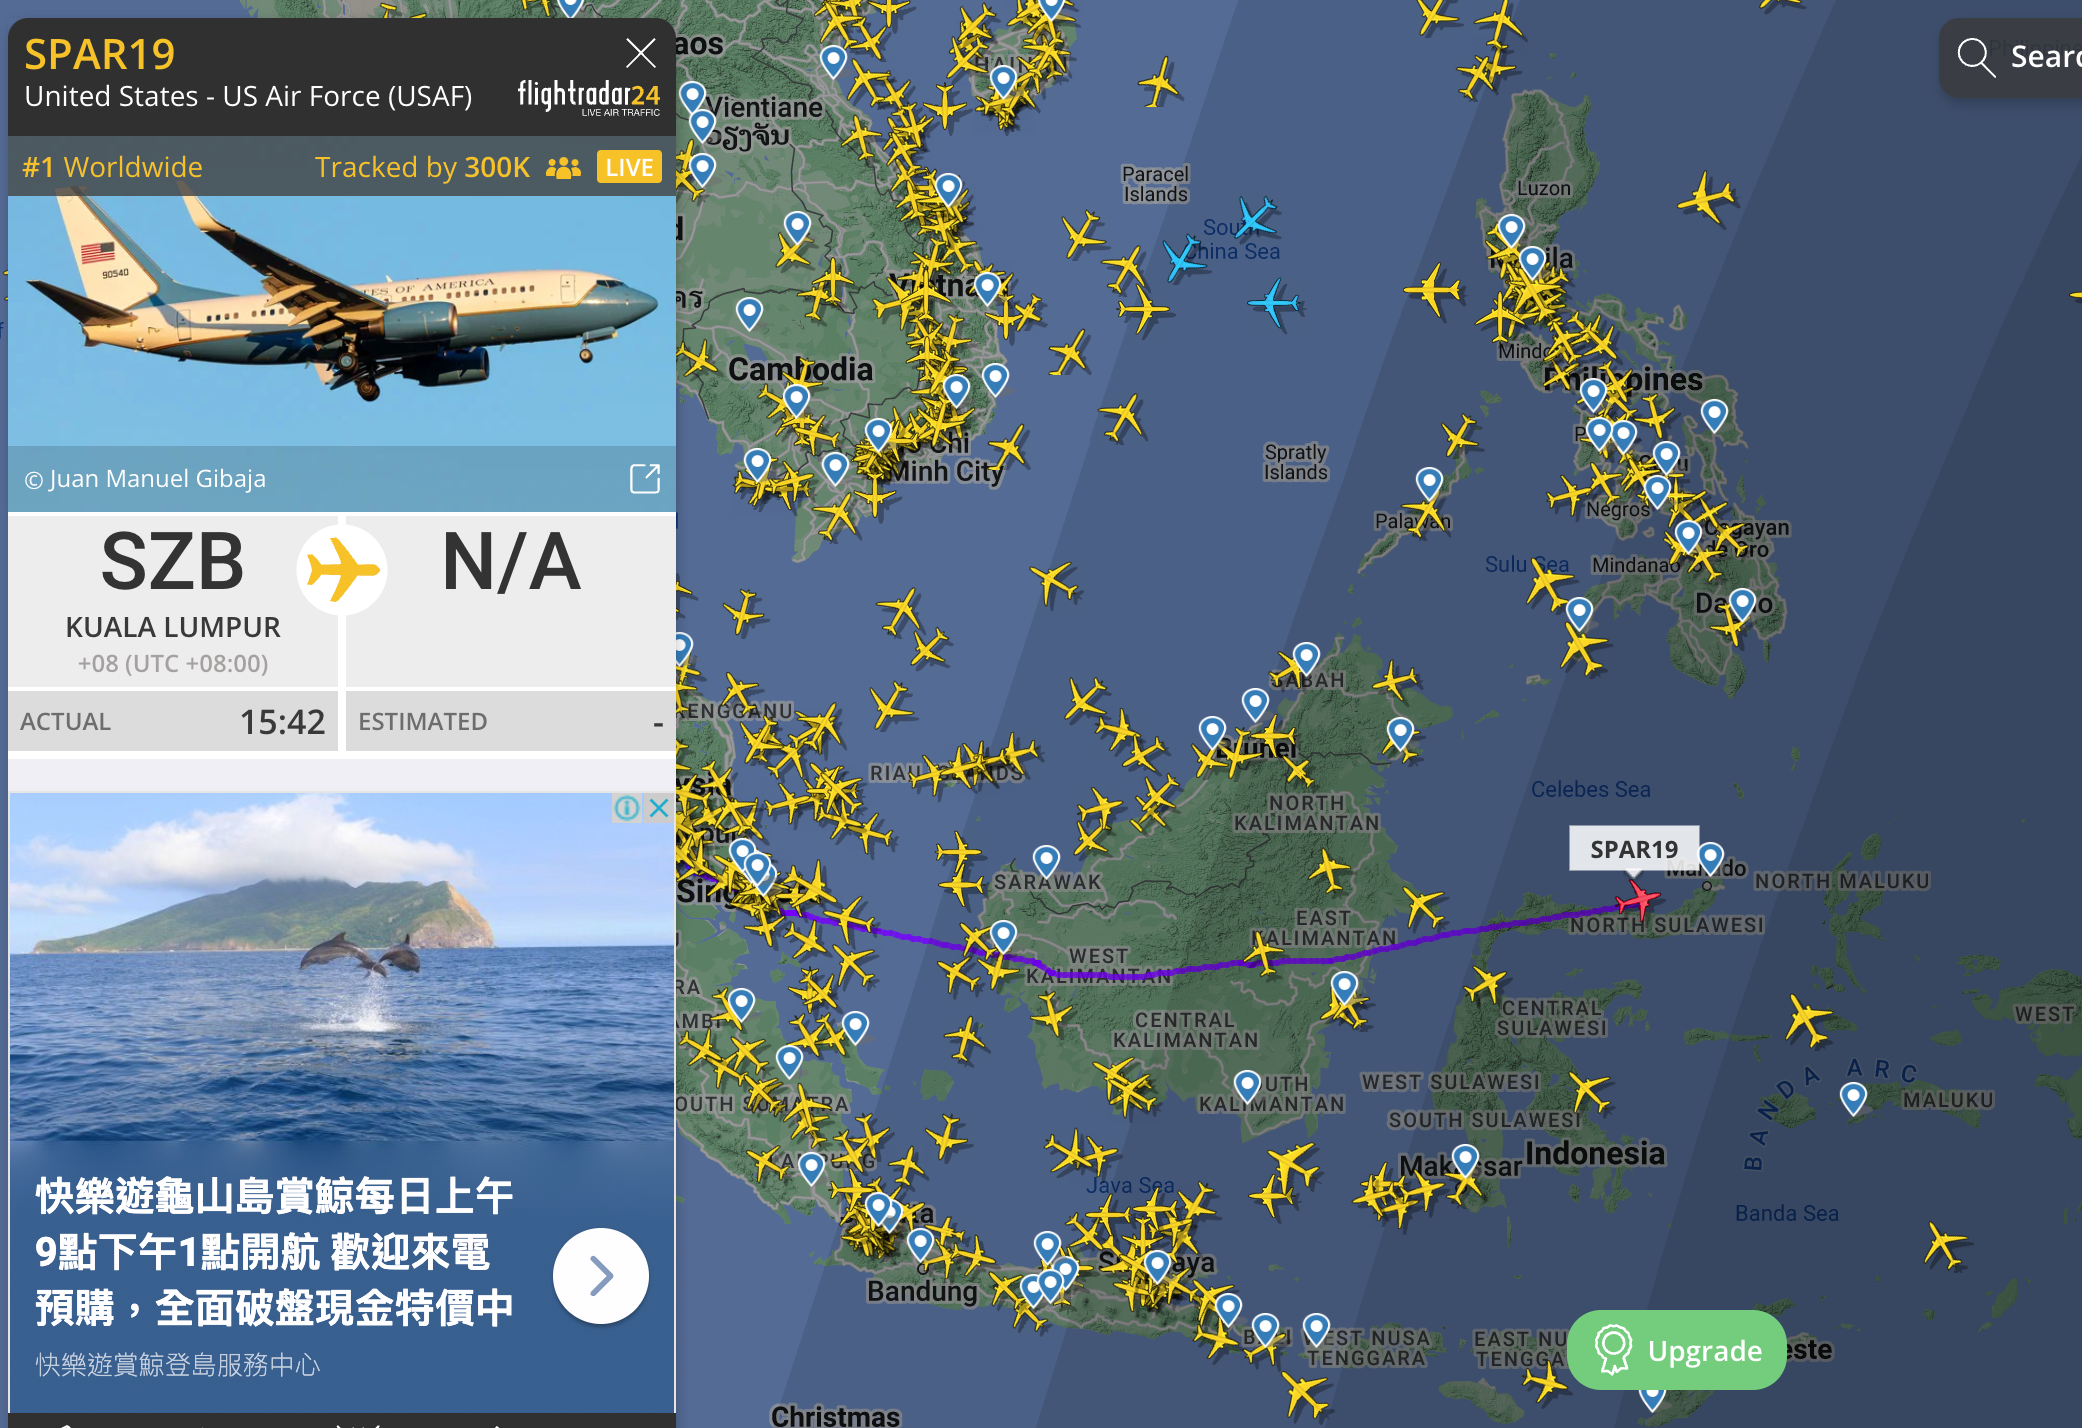The height and width of the screenshot is (1428, 2082).
Task: Close the SPAR19 flight details panel
Action: tap(640, 53)
